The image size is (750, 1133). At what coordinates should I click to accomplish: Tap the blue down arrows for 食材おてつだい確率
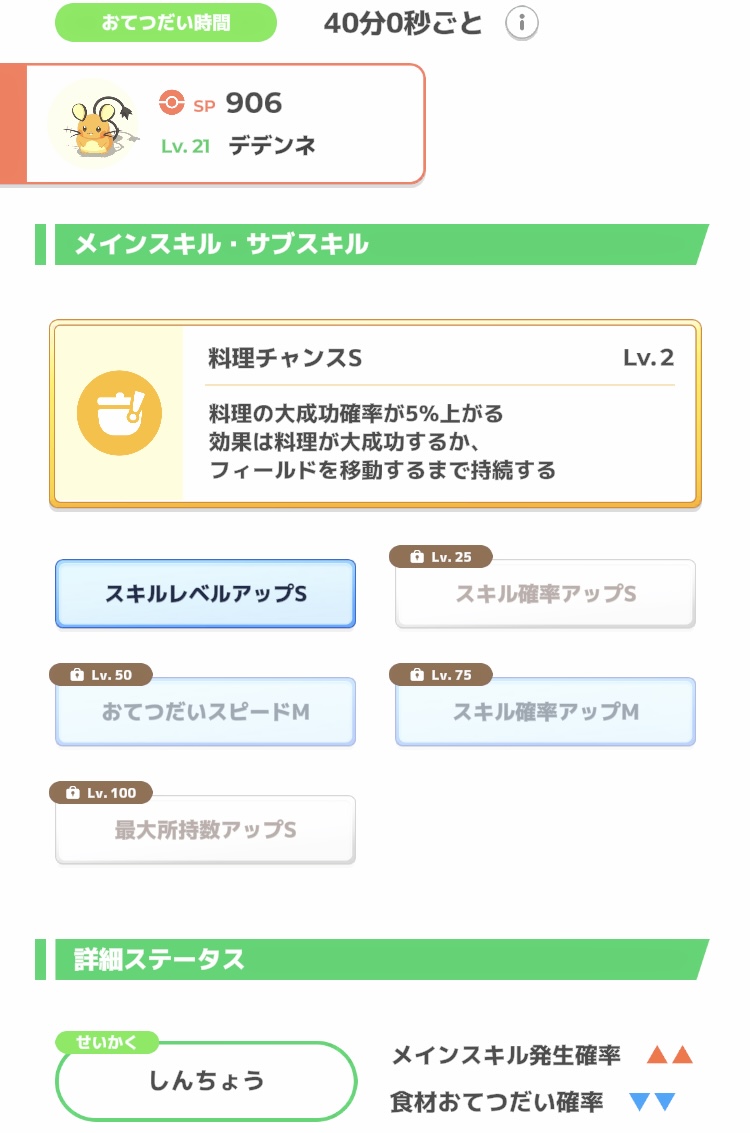tap(652, 1102)
